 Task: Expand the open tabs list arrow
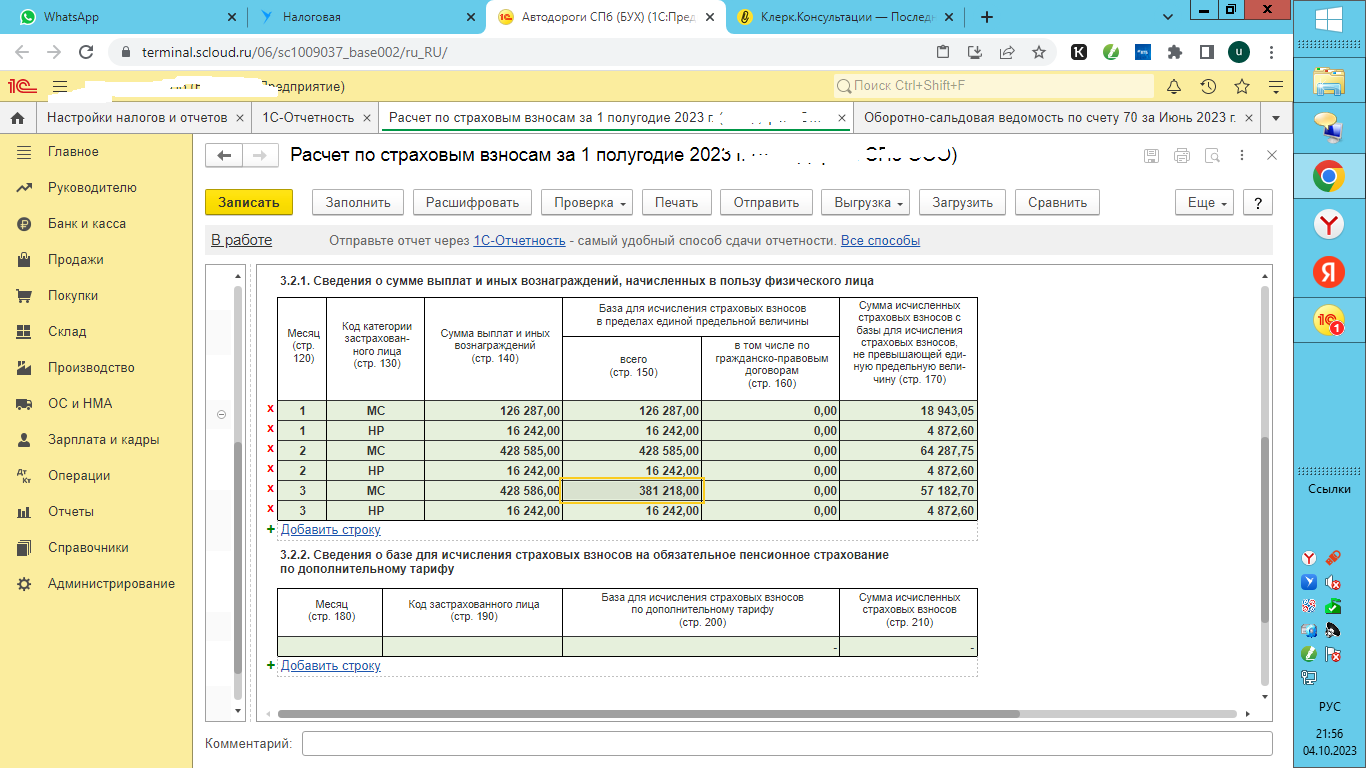tap(1275, 118)
